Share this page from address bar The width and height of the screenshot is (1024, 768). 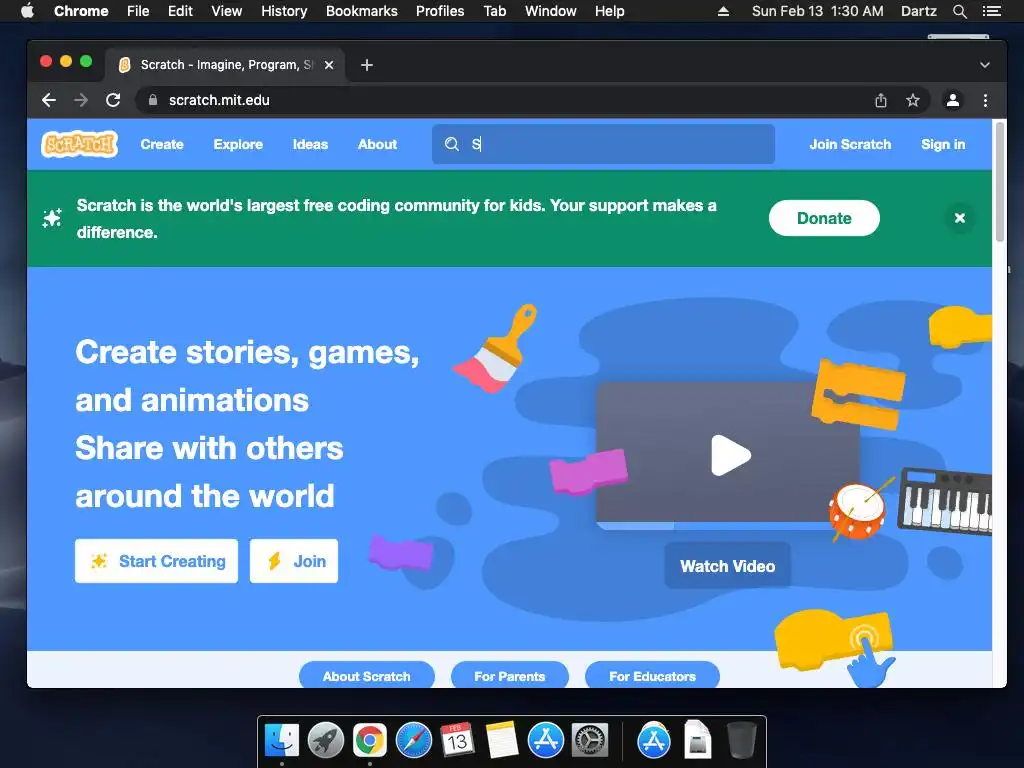pos(880,100)
